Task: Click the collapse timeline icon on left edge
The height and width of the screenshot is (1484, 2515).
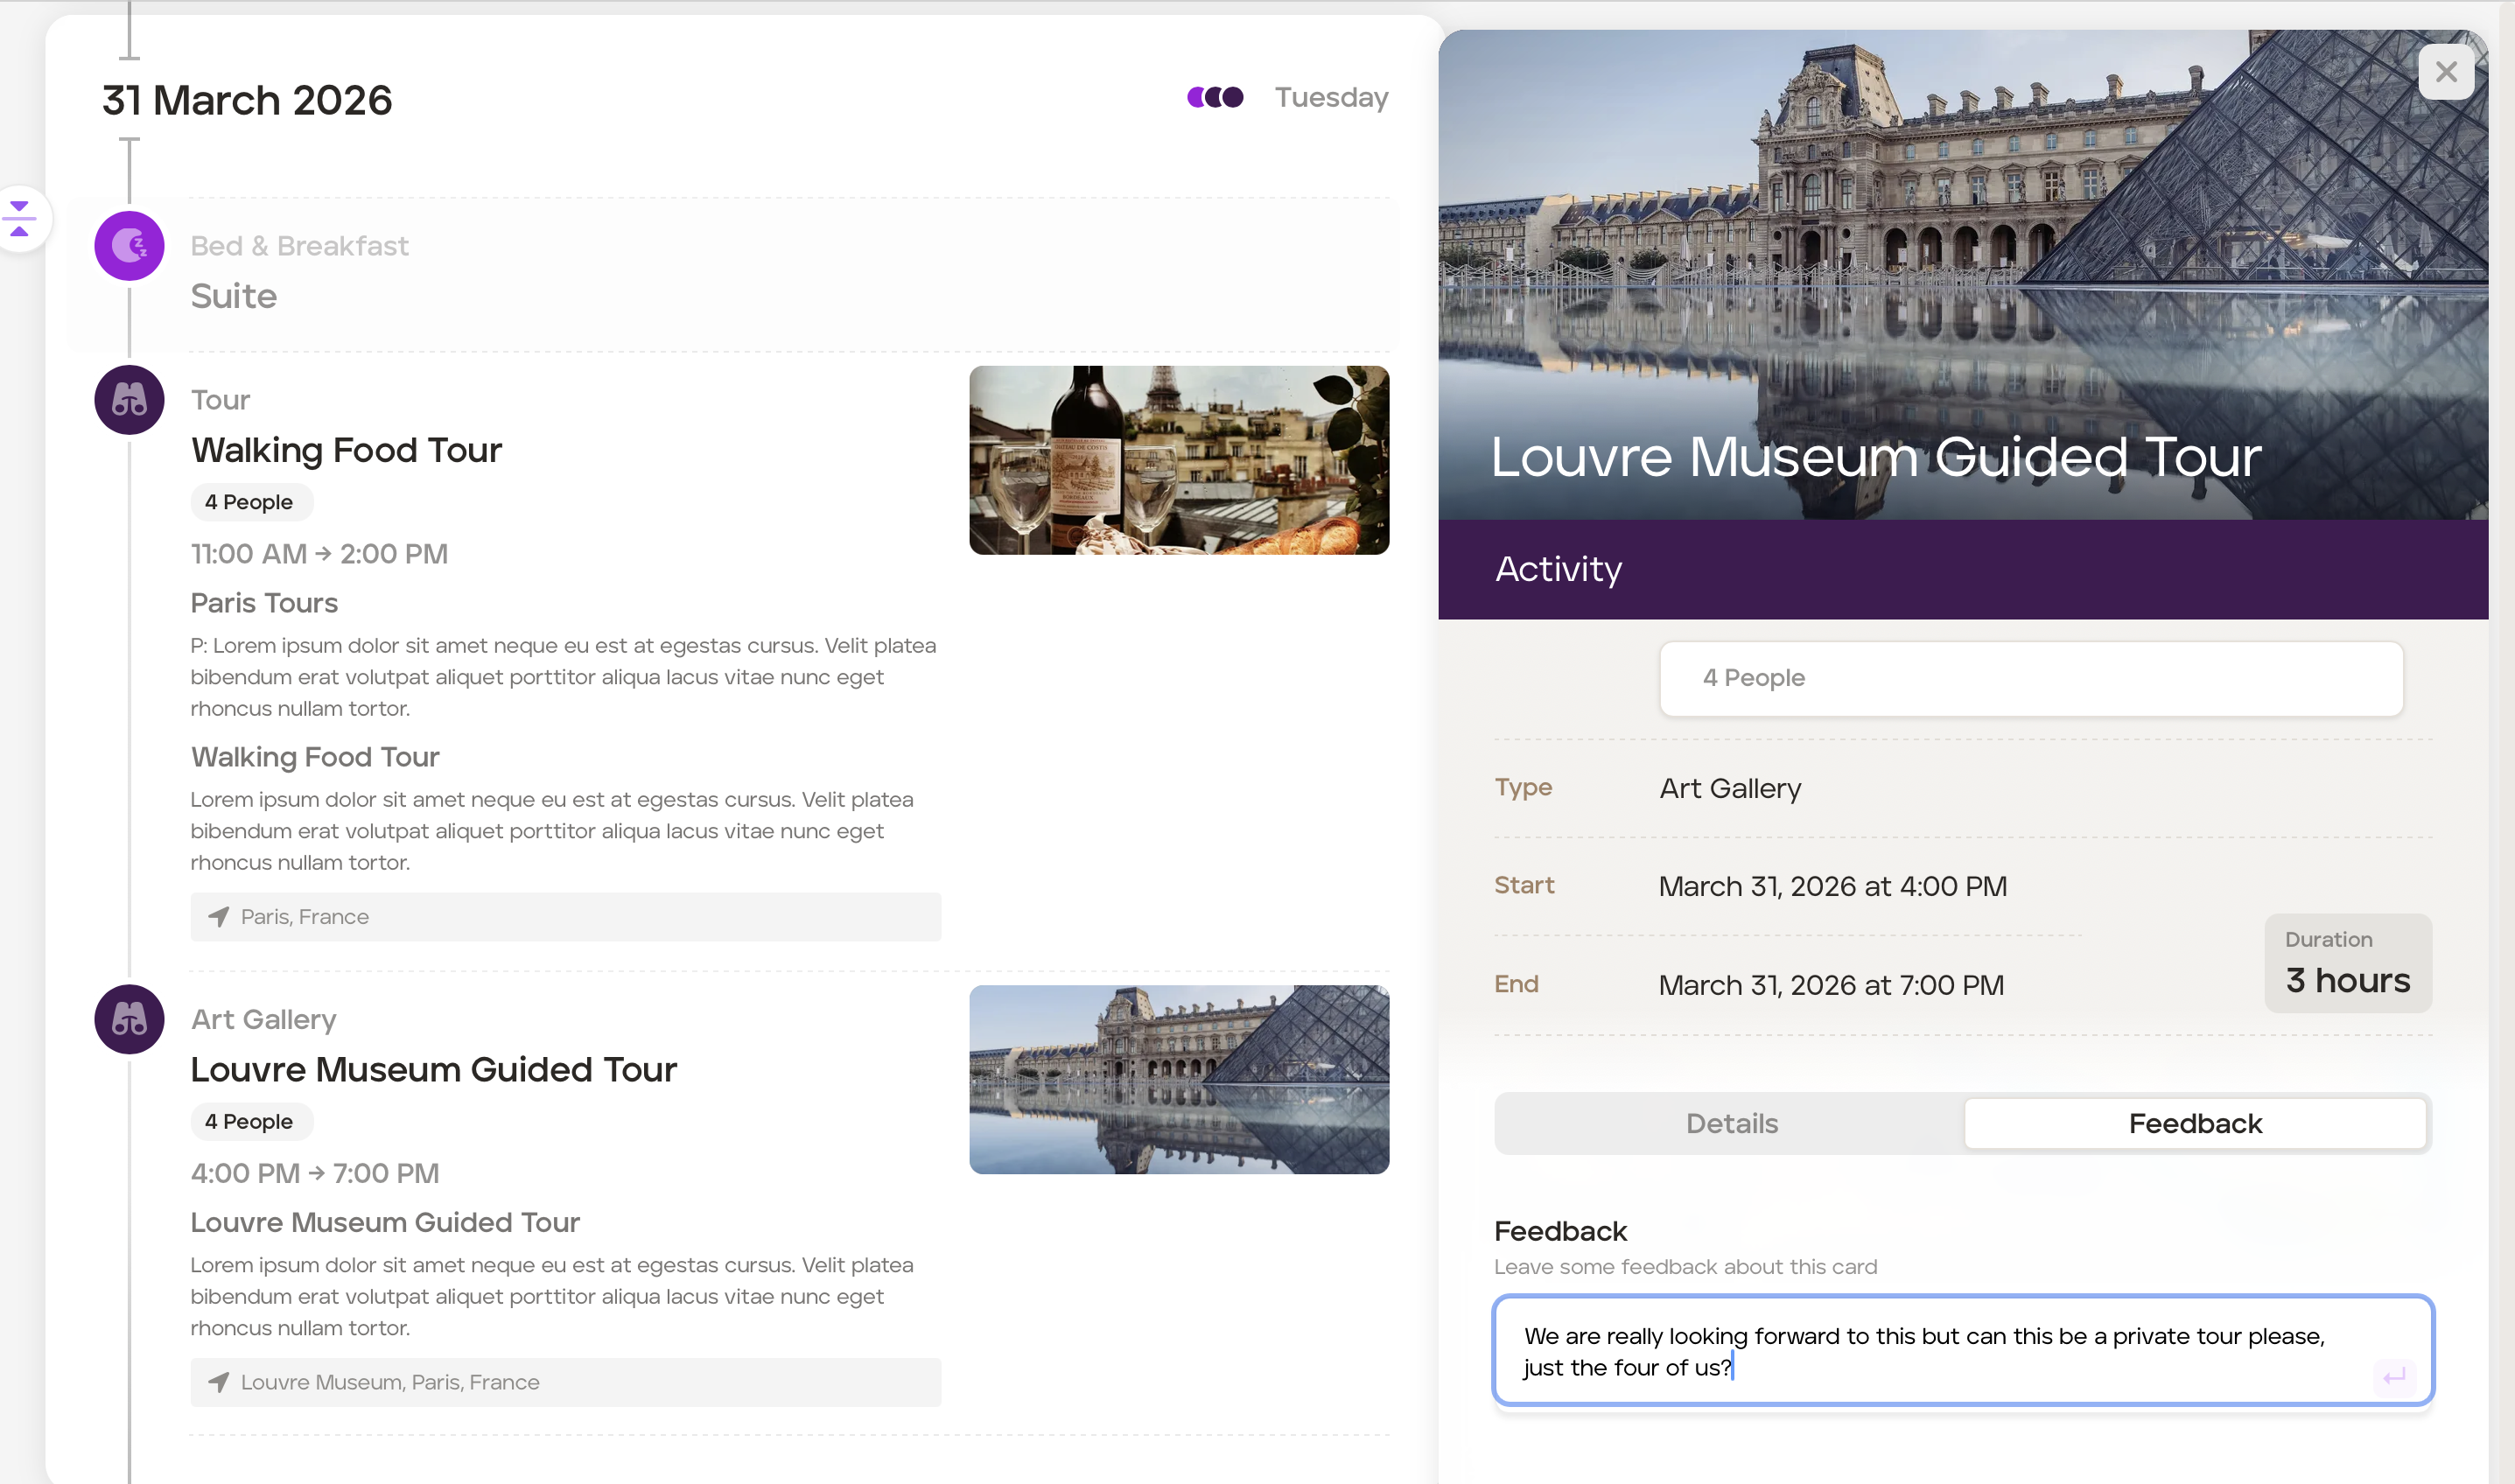Action: coord(20,218)
